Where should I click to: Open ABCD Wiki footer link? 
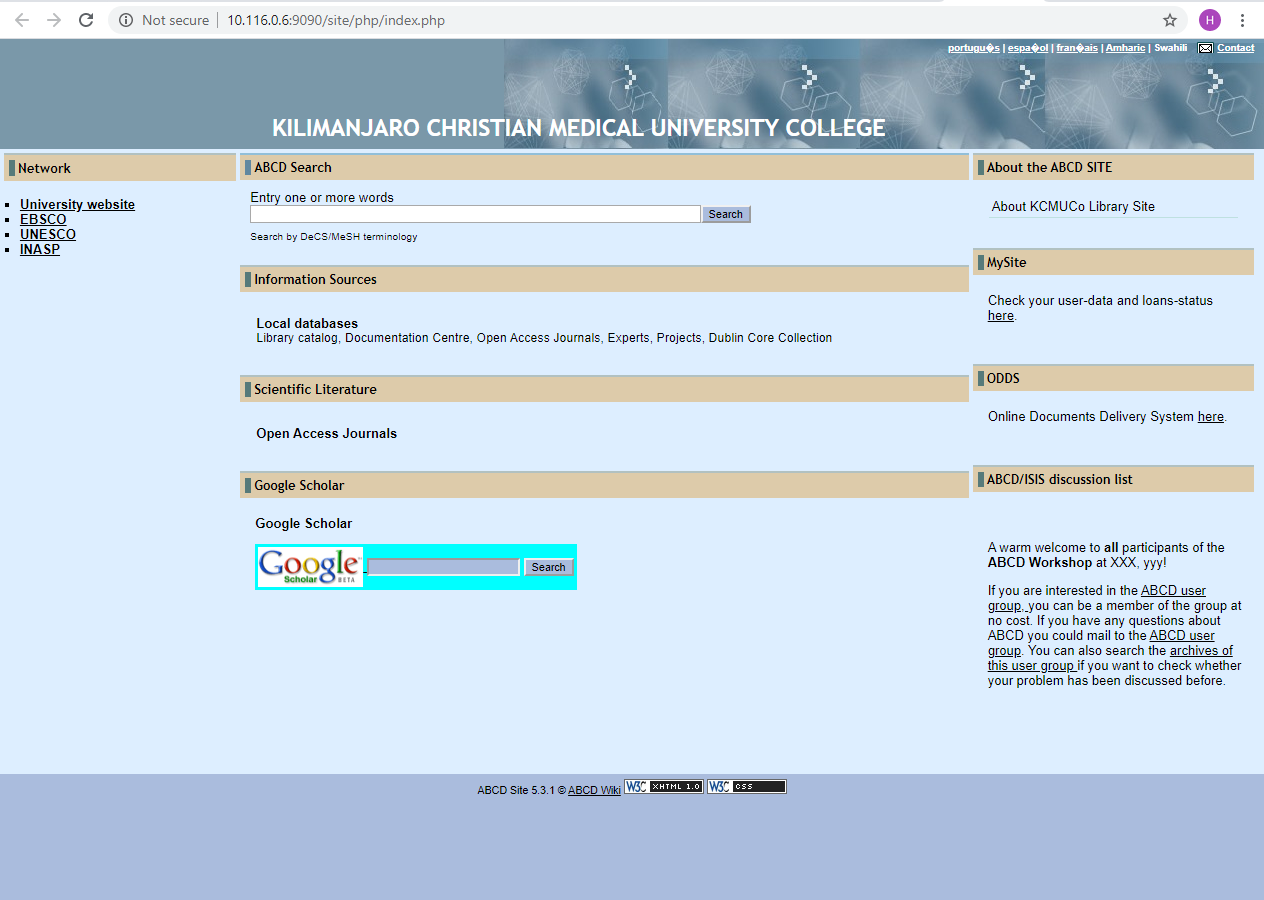[594, 790]
